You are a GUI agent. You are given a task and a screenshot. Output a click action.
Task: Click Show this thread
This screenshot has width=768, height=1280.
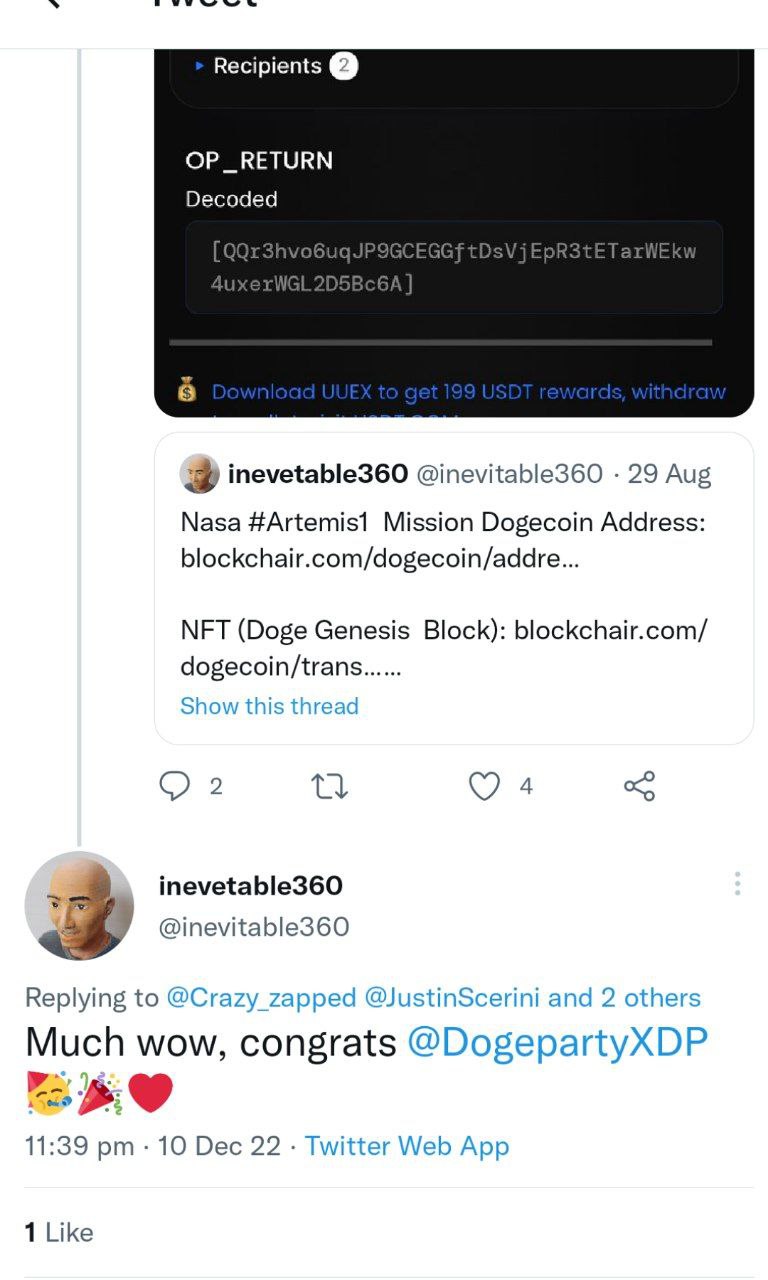pos(269,706)
